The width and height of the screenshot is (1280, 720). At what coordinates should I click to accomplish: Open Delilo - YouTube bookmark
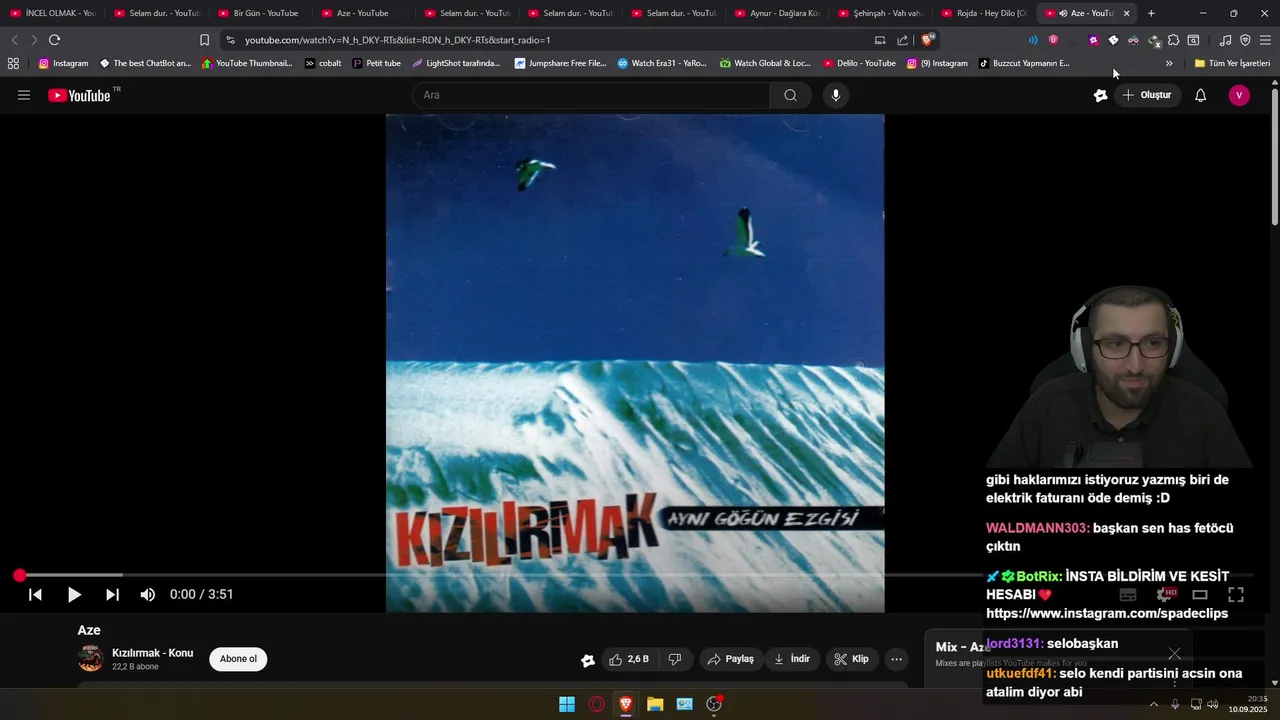859,63
